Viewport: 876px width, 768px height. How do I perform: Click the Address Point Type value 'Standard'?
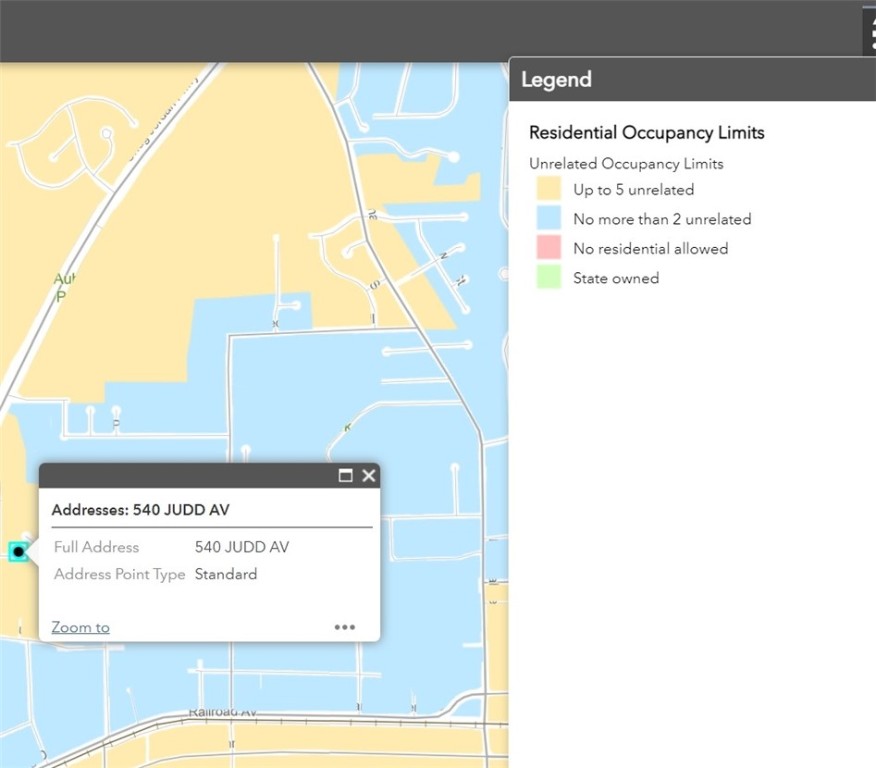(226, 574)
